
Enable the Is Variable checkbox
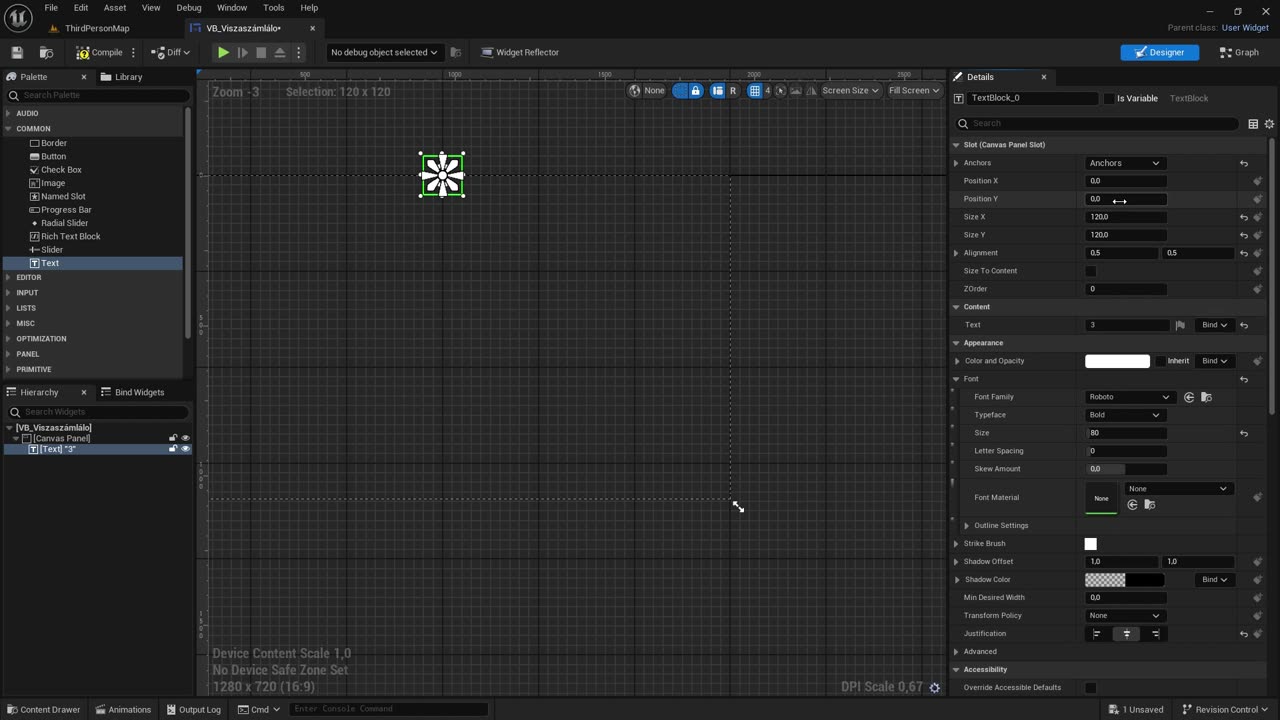point(1109,98)
